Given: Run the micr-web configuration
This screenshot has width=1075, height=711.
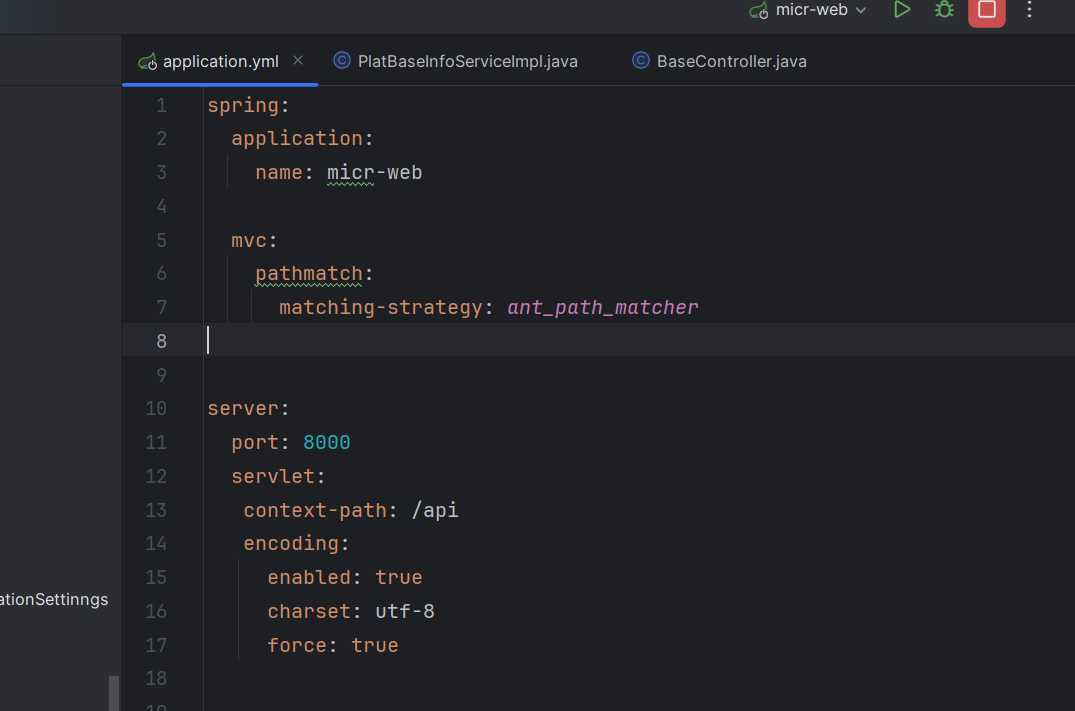Looking at the screenshot, I should pyautogui.click(x=902, y=10).
